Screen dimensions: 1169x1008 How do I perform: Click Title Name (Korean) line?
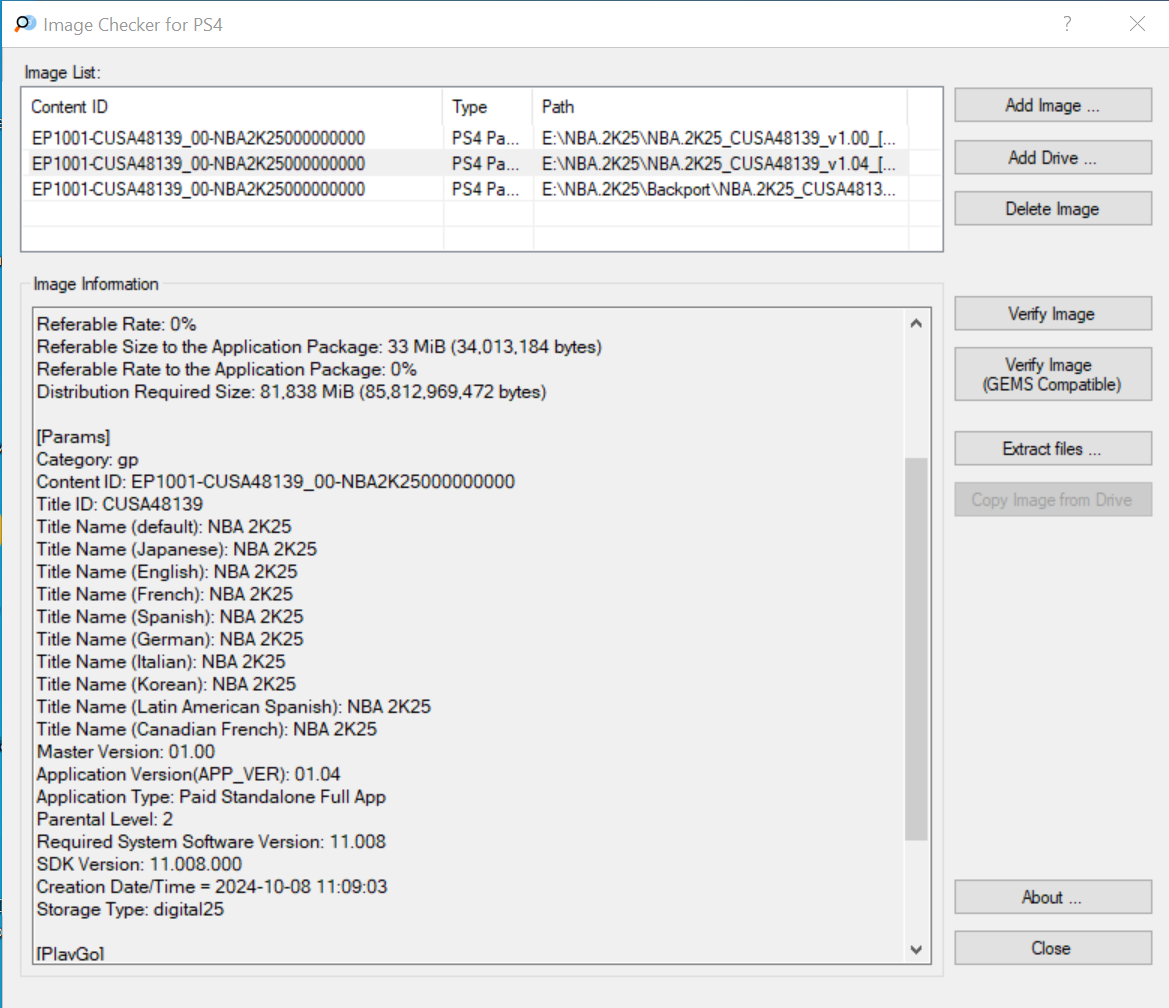pos(166,684)
